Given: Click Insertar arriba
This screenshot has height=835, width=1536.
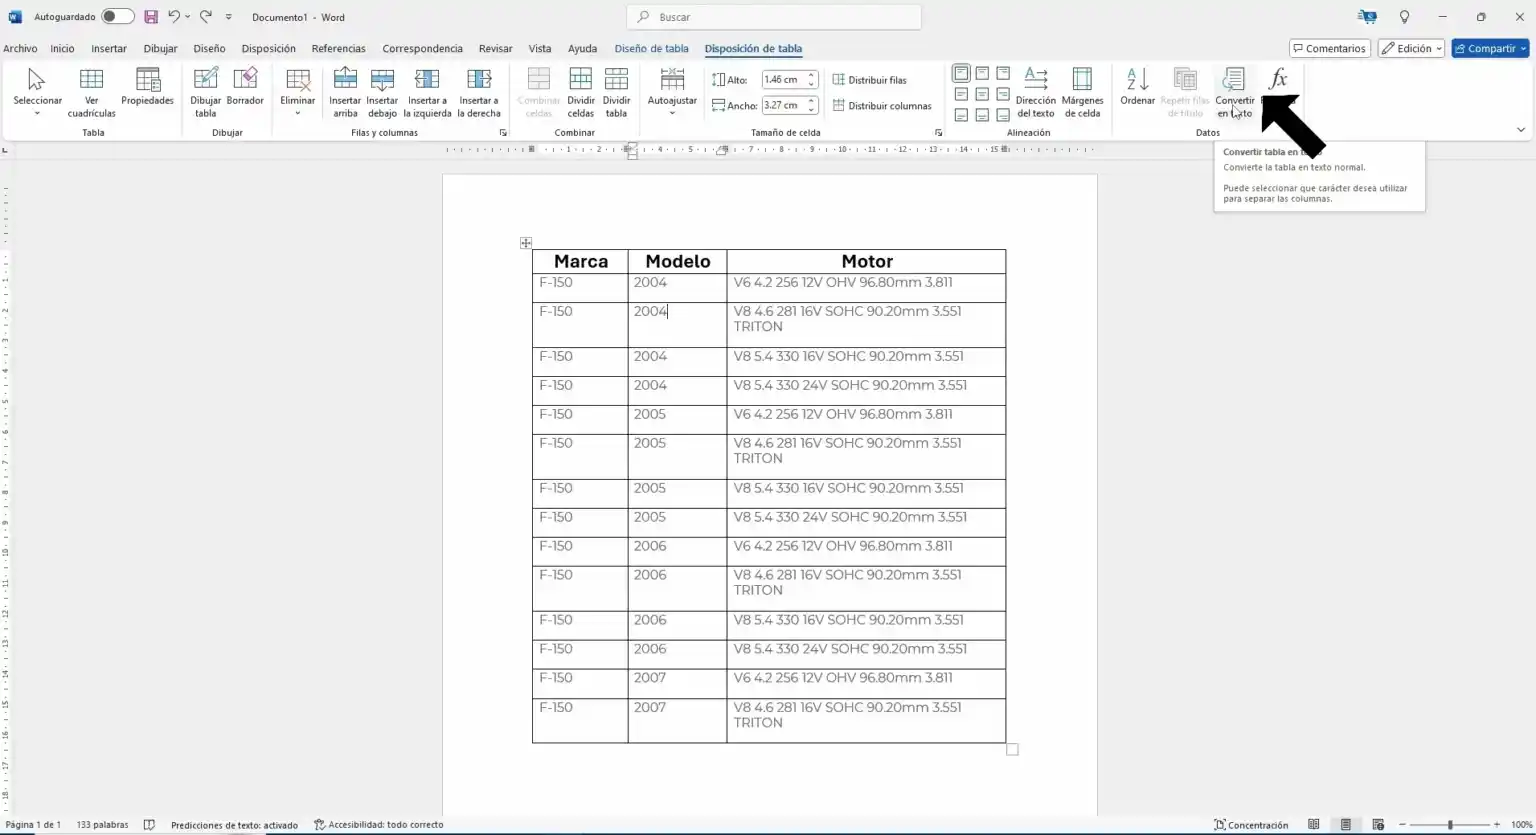Looking at the screenshot, I should (345, 92).
